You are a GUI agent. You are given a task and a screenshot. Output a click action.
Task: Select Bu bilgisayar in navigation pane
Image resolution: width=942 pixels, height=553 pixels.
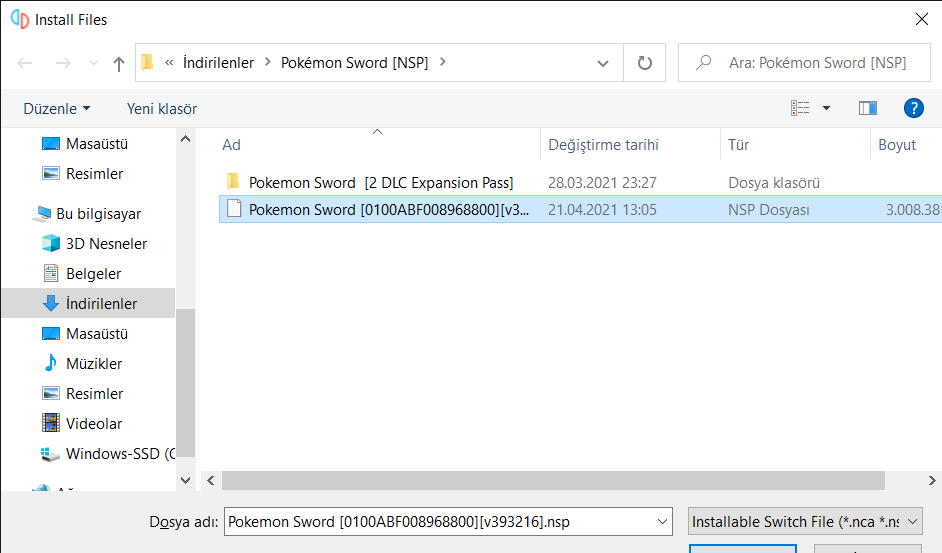coord(99,214)
